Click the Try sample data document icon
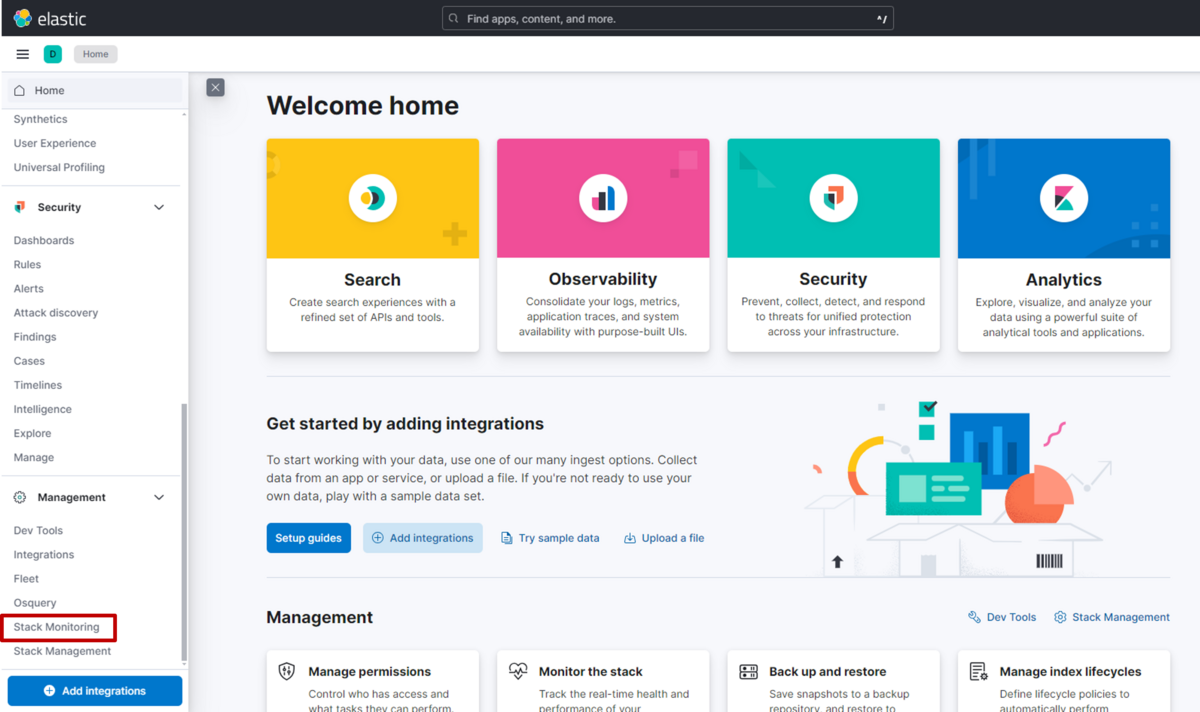 tap(507, 538)
